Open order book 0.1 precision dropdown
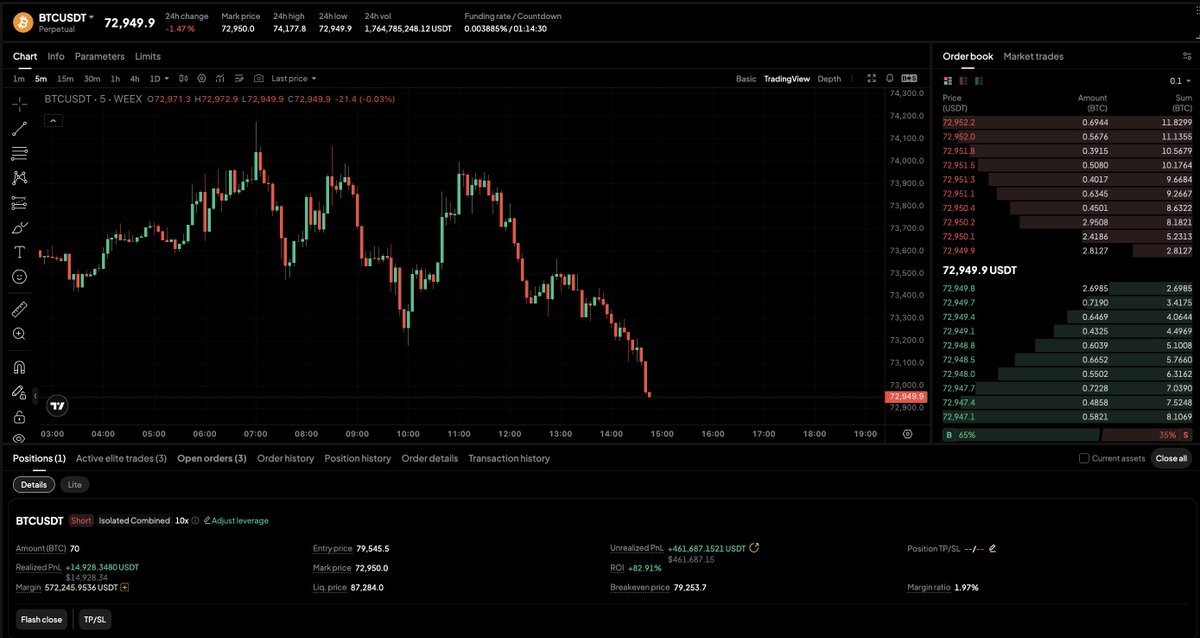Viewport: 1200px width, 638px height. (x=1180, y=81)
